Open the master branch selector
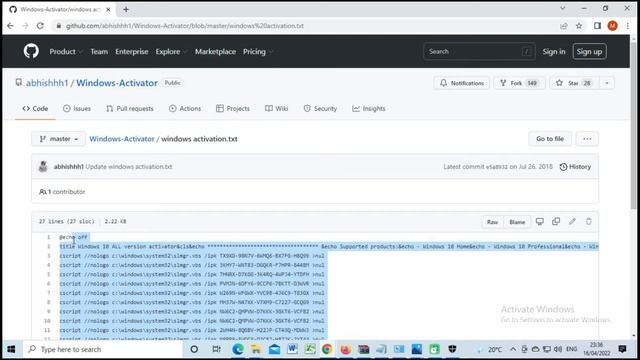The width and height of the screenshot is (640, 360). point(58,139)
